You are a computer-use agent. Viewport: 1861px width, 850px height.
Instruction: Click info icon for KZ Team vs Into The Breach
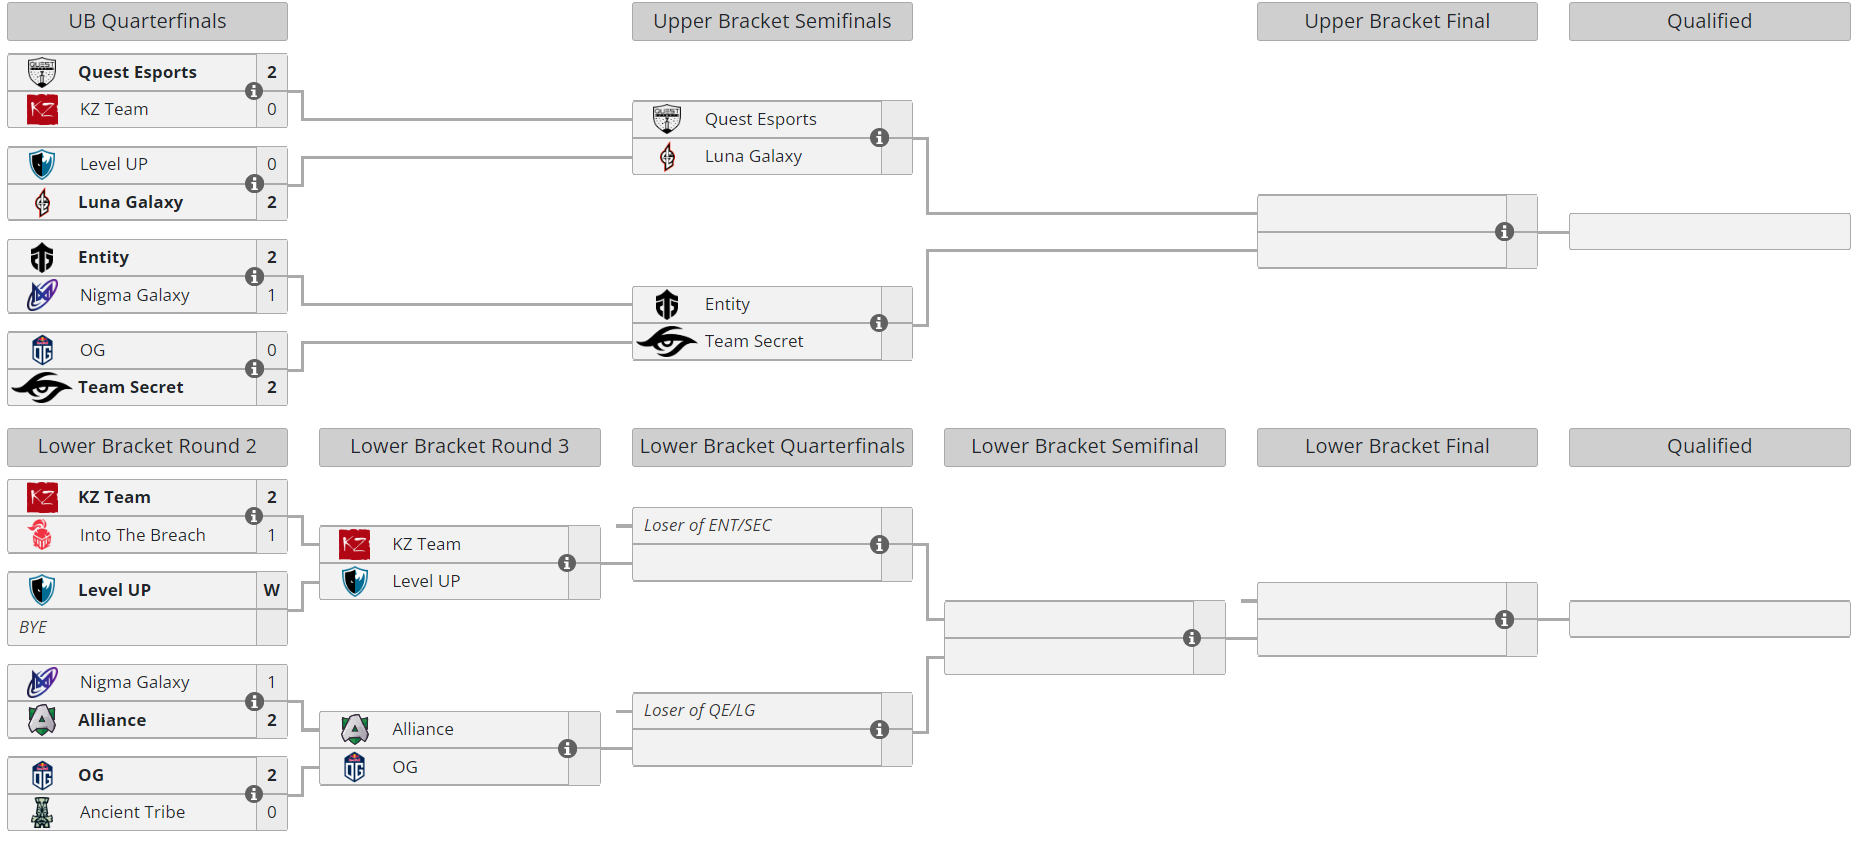click(x=254, y=516)
